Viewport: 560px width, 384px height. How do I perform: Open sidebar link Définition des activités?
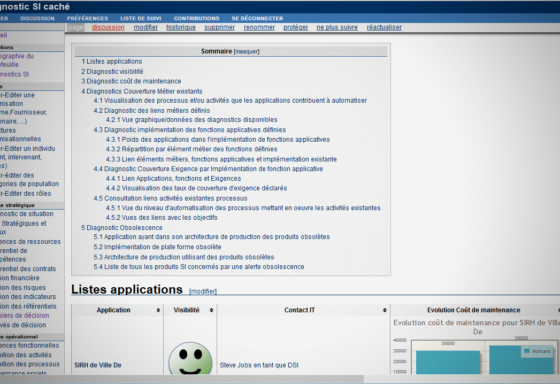[x=26, y=355]
